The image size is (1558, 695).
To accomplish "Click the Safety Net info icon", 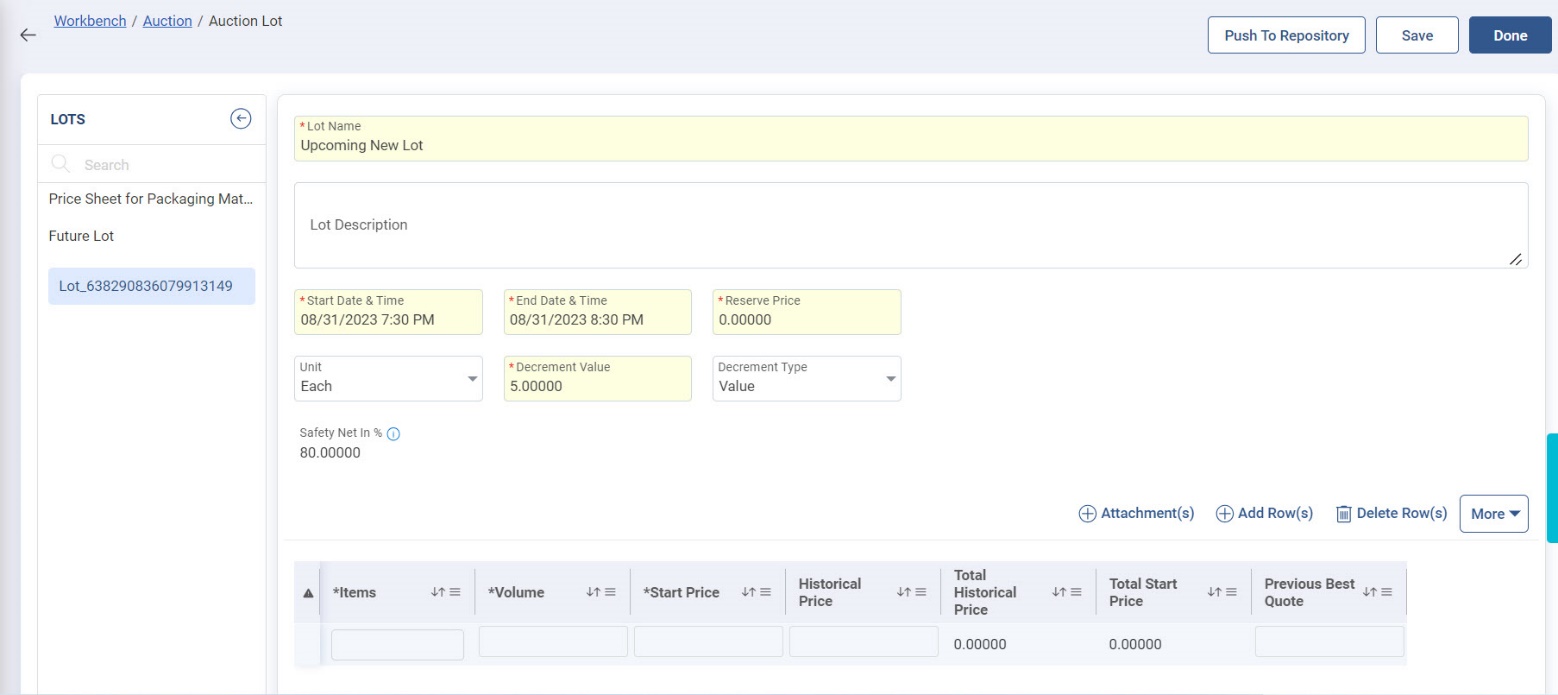I will 393,434.
